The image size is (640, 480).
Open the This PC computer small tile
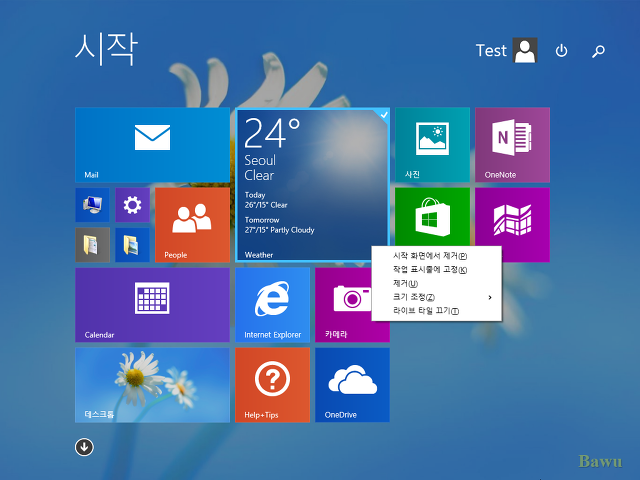pos(92,204)
